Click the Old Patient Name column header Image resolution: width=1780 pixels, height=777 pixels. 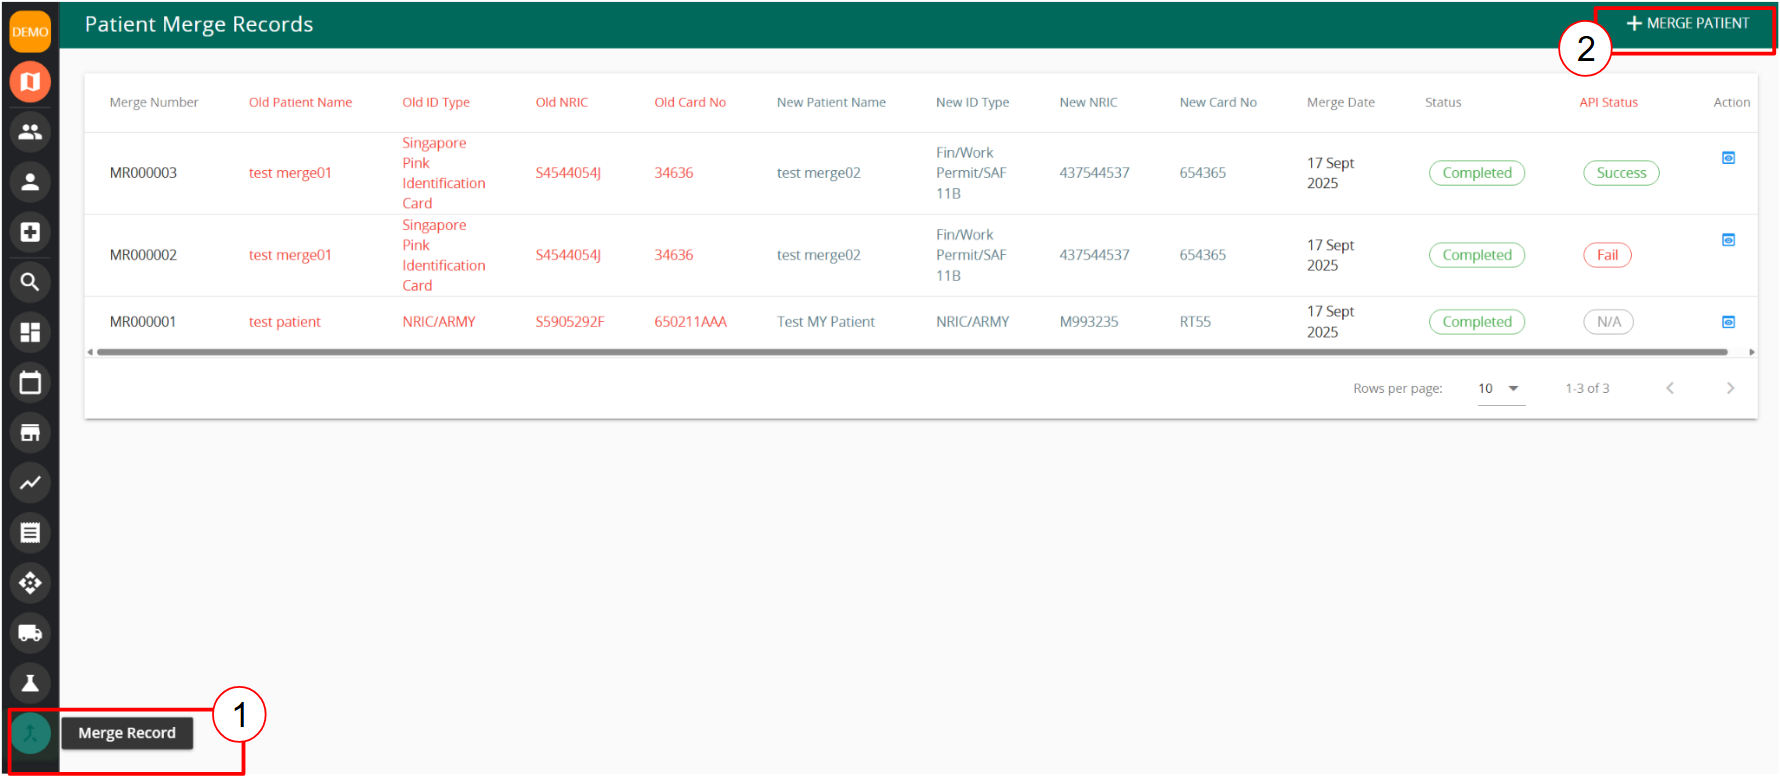point(300,102)
